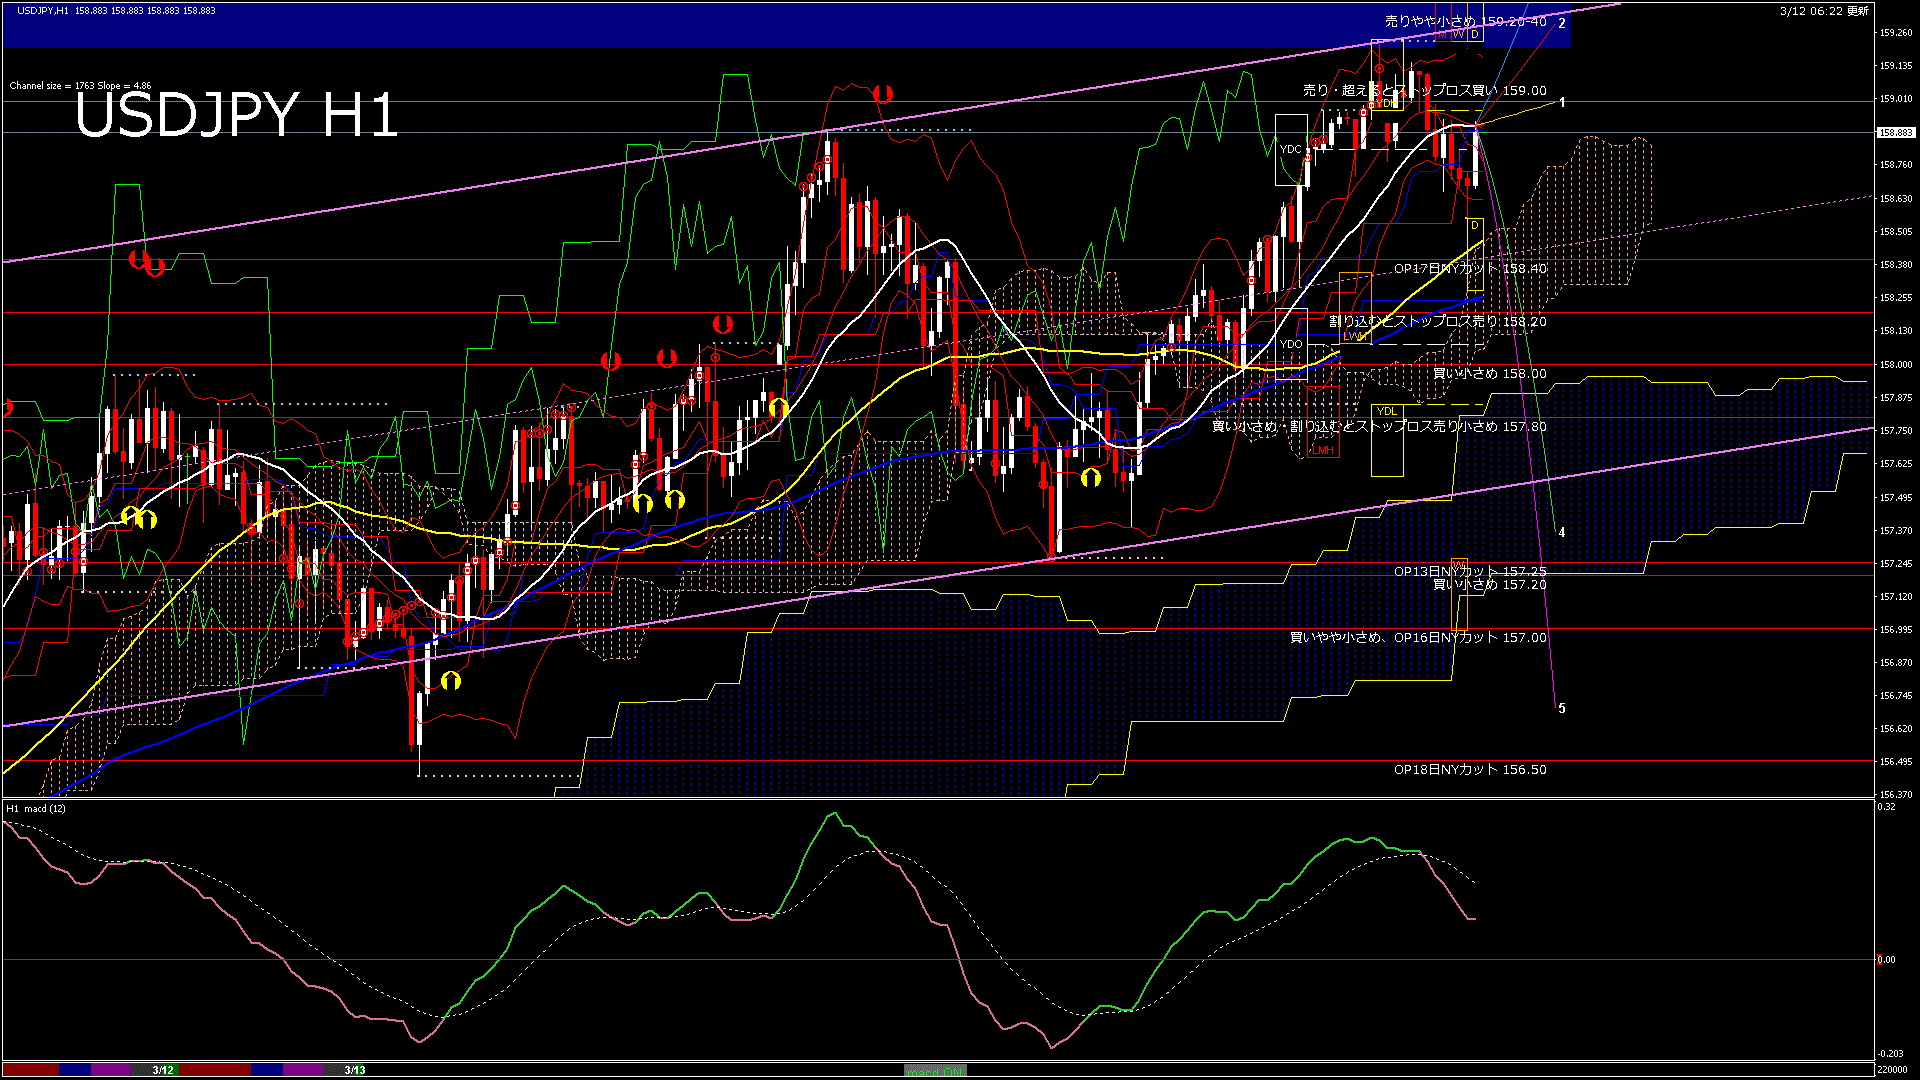Click the USDJPY,H1 symbol header text

[x=43, y=10]
